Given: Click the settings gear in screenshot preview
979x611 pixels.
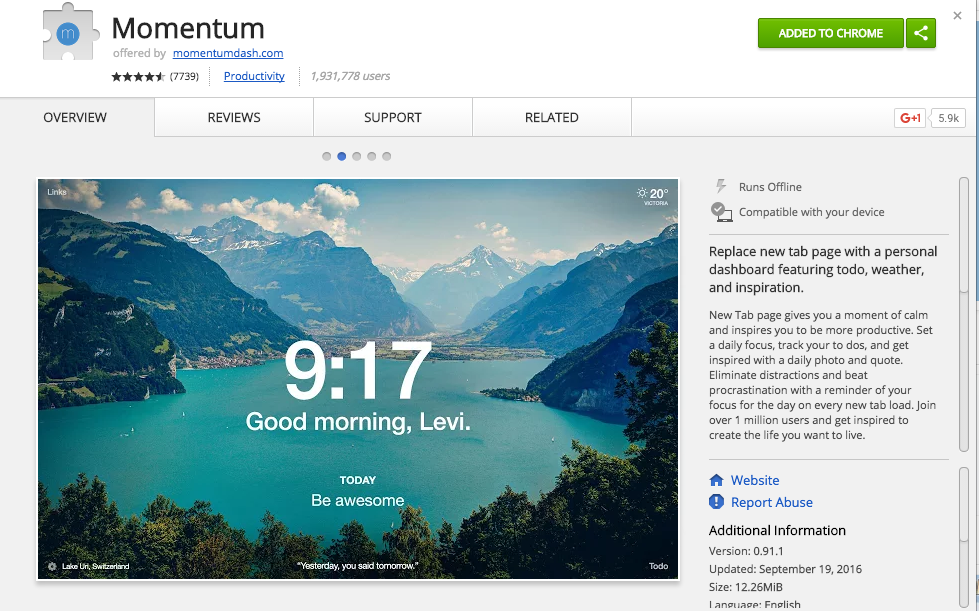Looking at the screenshot, I should point(52,566).
